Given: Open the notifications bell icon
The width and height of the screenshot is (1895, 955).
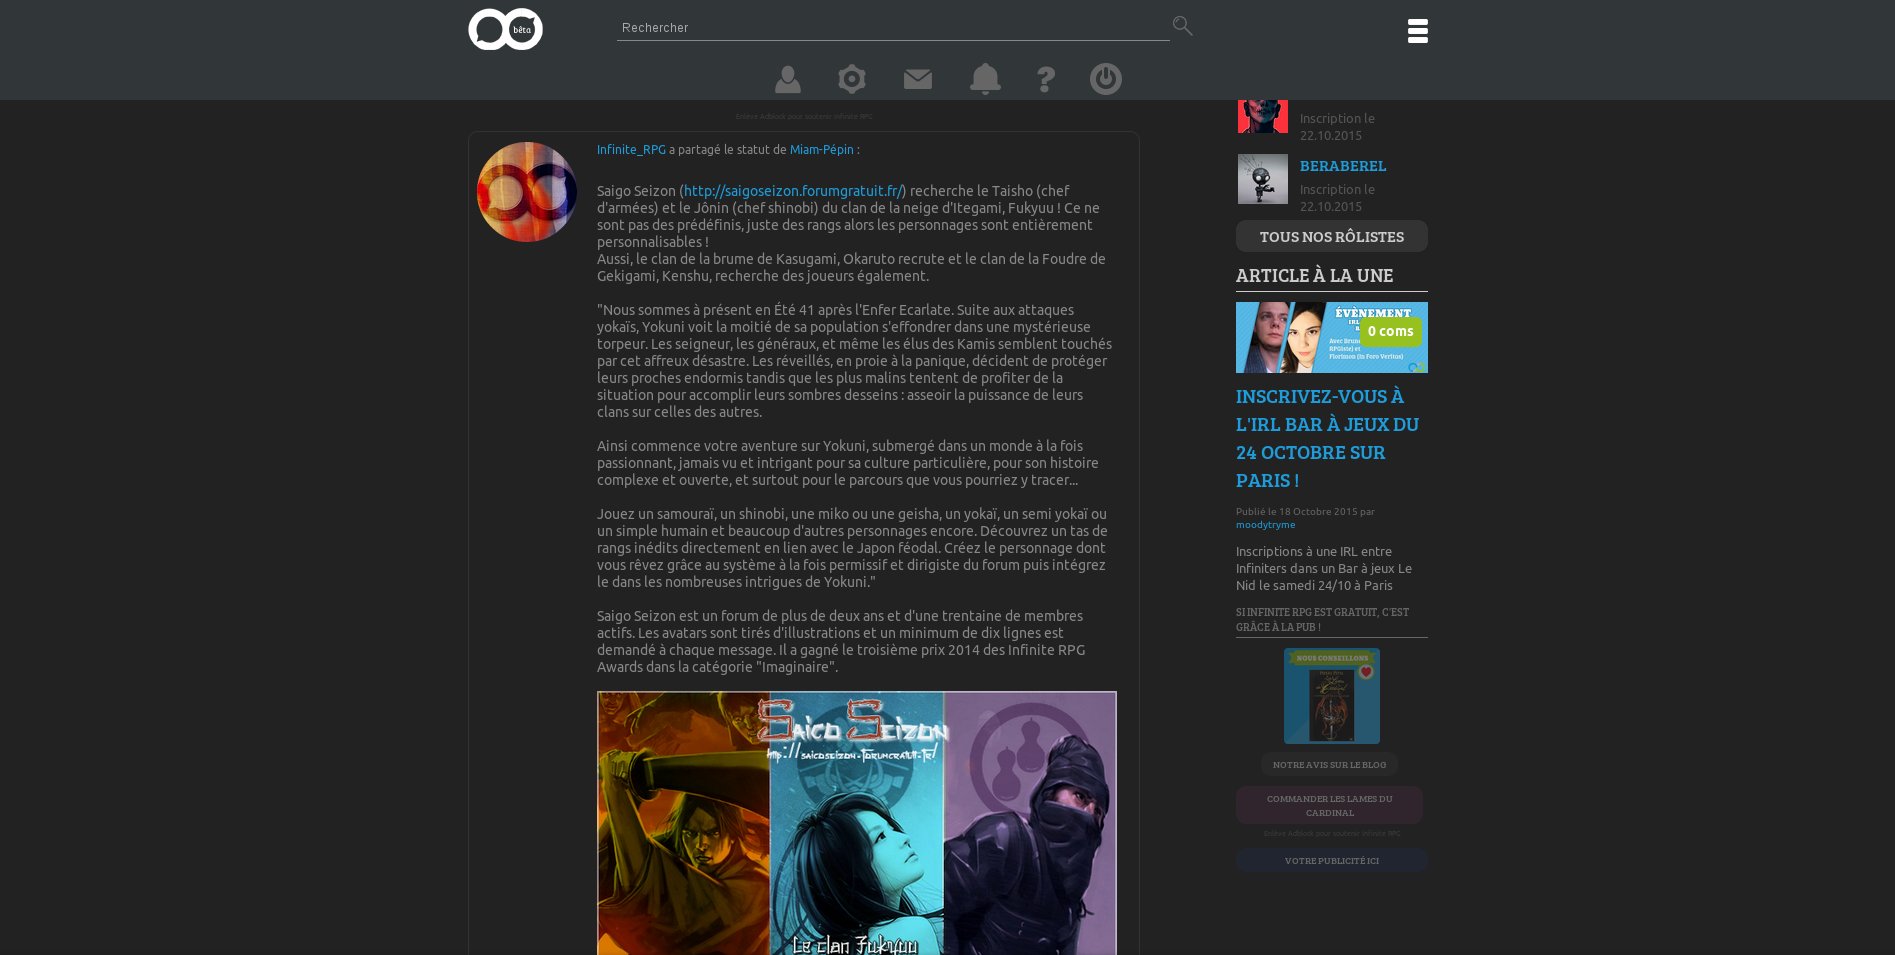Looking at the screenshot, I should [985, 79].
